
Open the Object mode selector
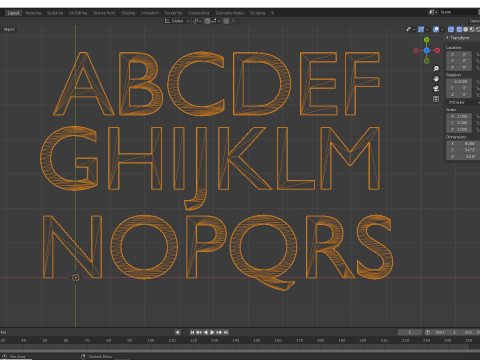coord(9,29)
